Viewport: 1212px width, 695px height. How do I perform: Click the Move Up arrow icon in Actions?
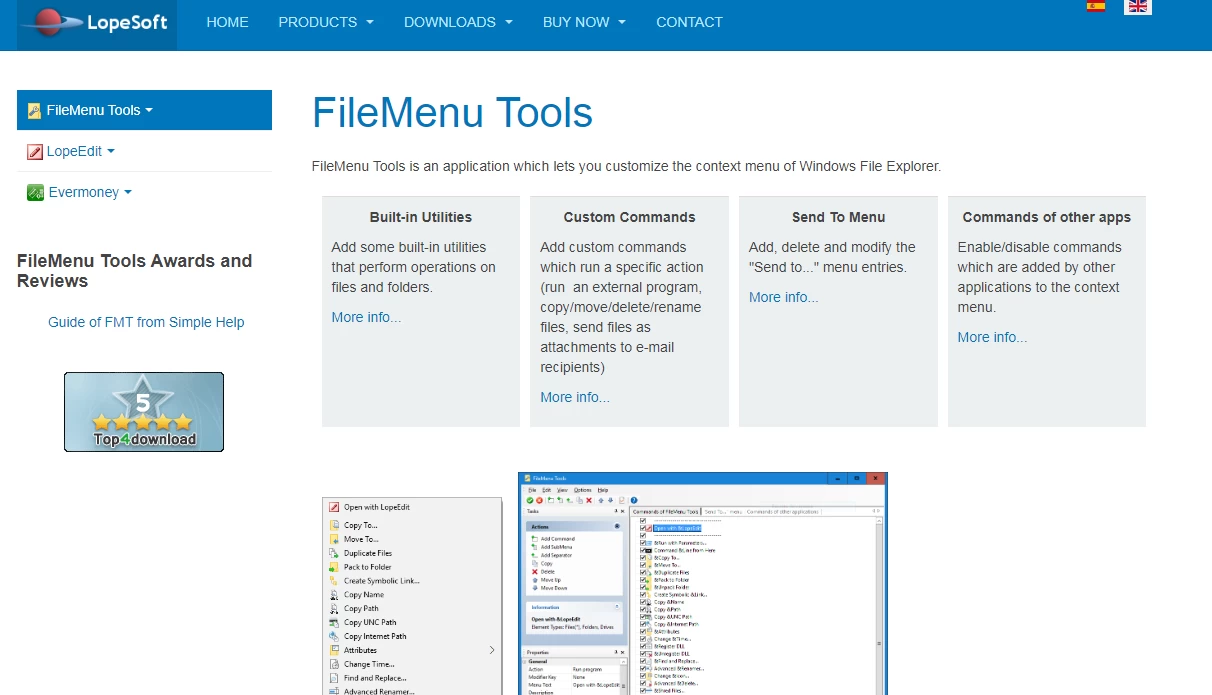tap(535, 580)
